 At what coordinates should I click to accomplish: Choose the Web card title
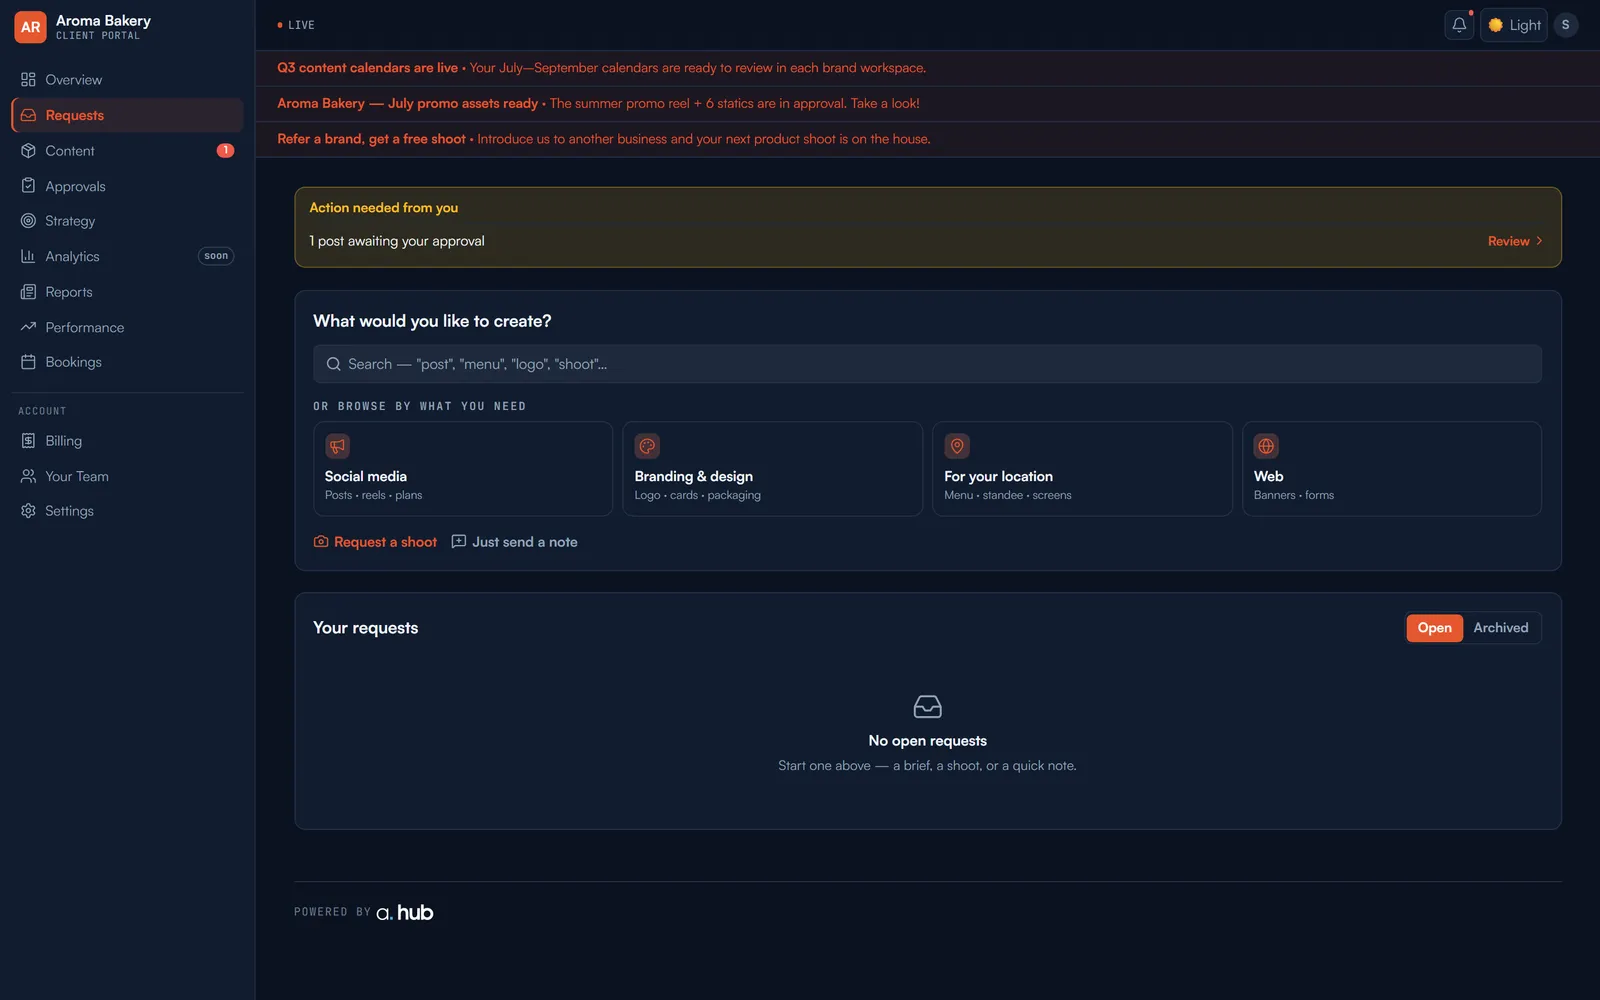click(1269, 477)
